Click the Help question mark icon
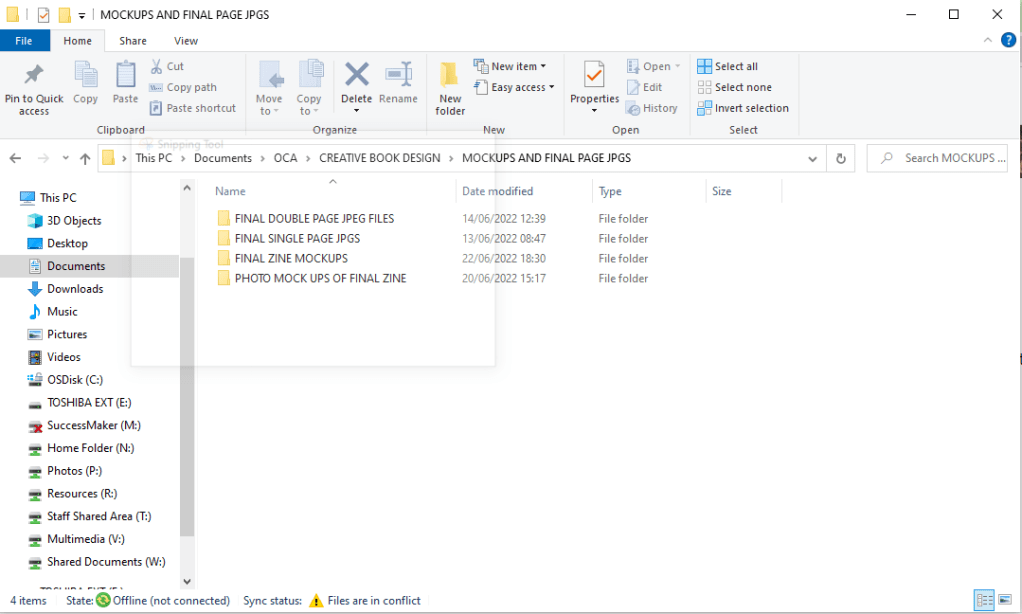 coord(1008,41)
